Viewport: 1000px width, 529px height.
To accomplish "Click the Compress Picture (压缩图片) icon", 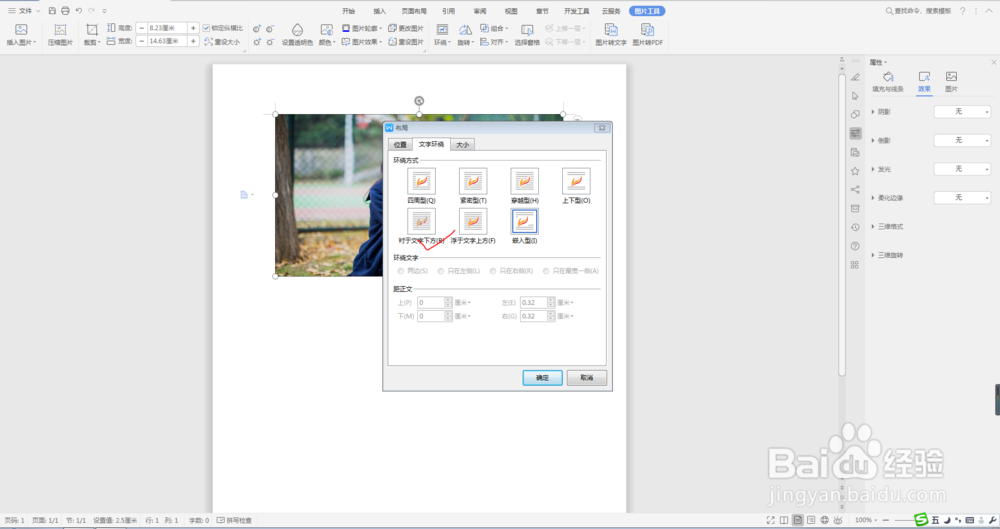I will pos(60,30).
